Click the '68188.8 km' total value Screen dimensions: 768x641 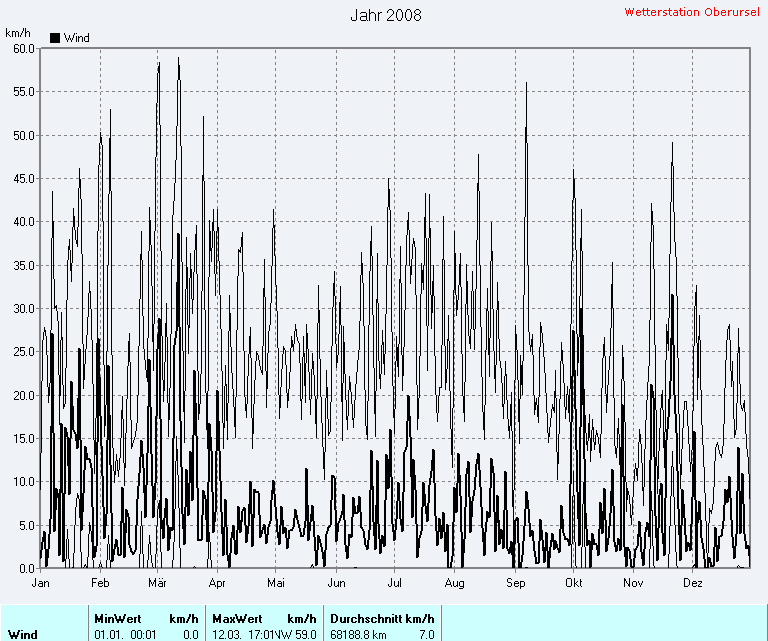tap(358, 635)
